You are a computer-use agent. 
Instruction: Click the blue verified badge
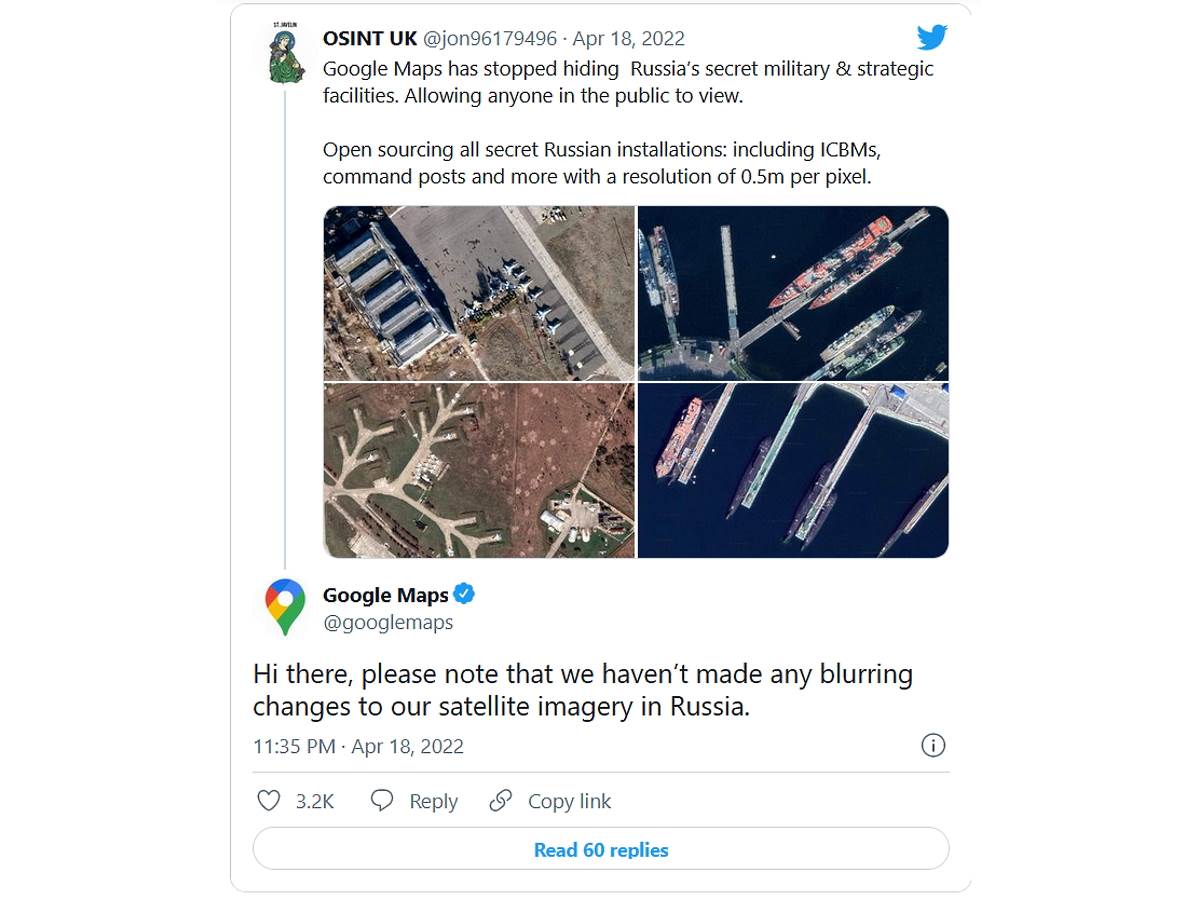click(464, 594)
